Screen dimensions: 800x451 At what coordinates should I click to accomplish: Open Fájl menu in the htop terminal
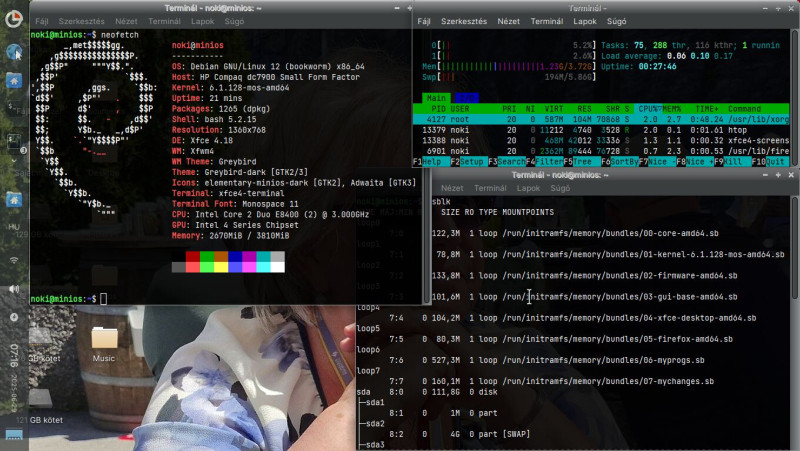[423, 21]
